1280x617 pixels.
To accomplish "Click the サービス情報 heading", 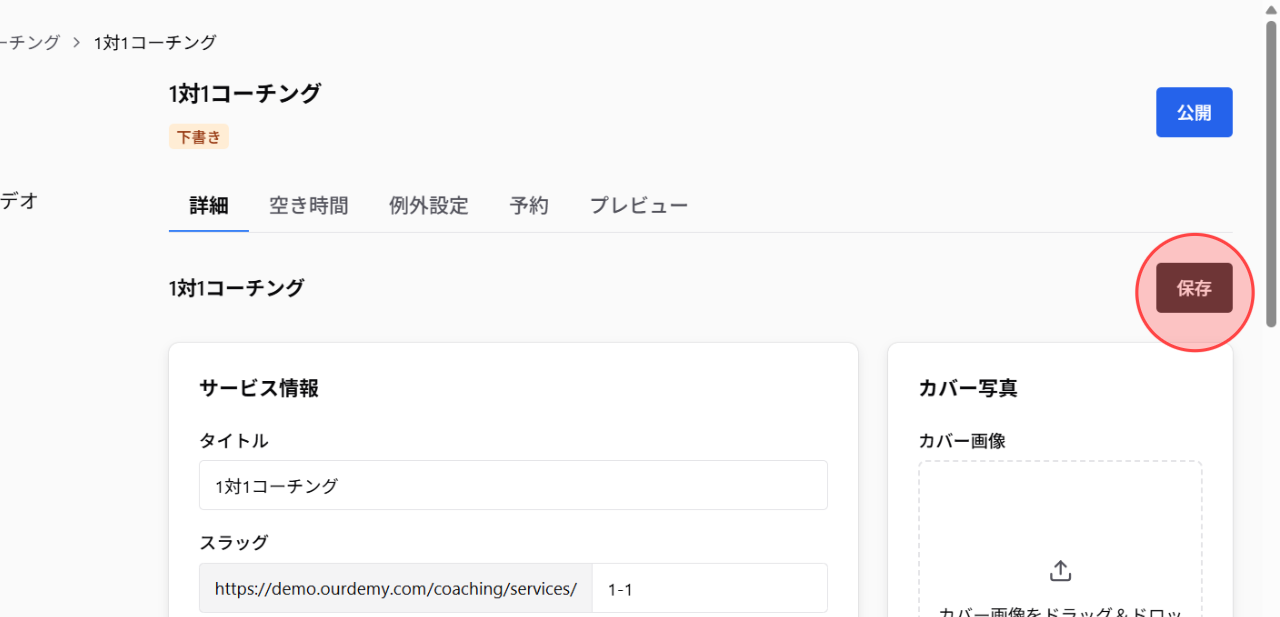I will tap(259, 388).
